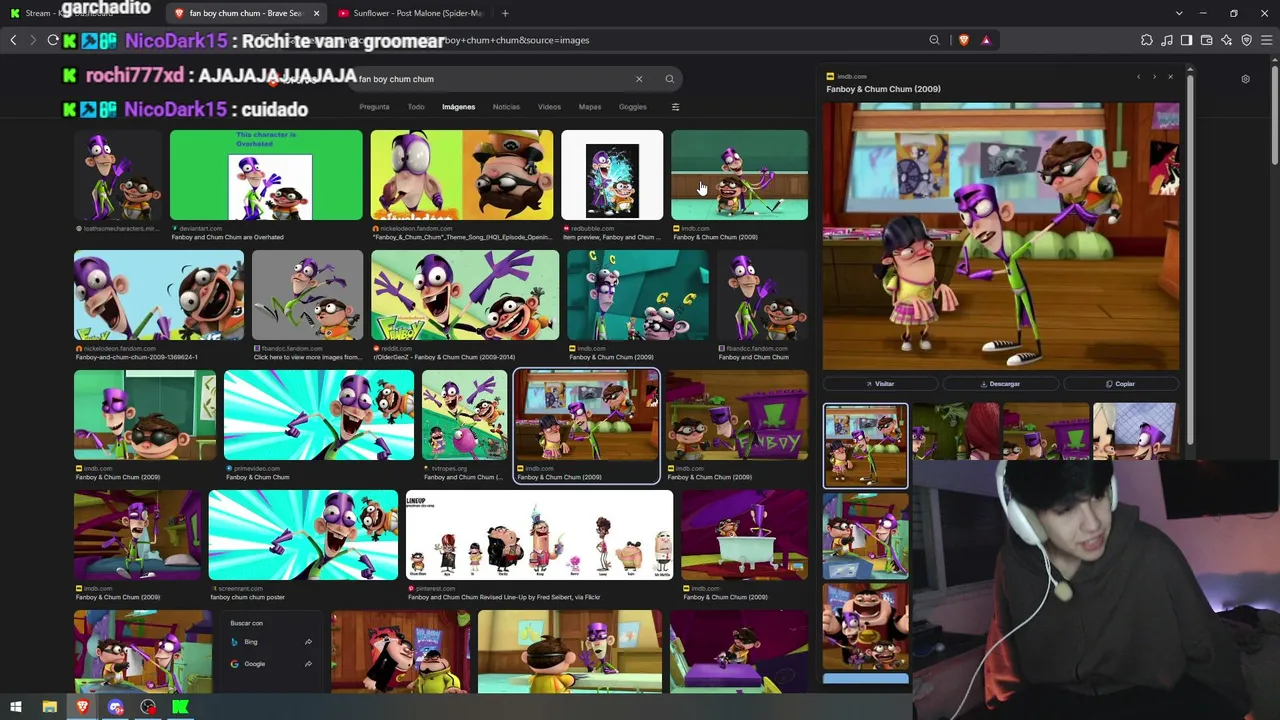Viewport: 1280px width, 720px height.
Task: Open the browser main hamburger menu
Action: click(x=1267, y=40)
